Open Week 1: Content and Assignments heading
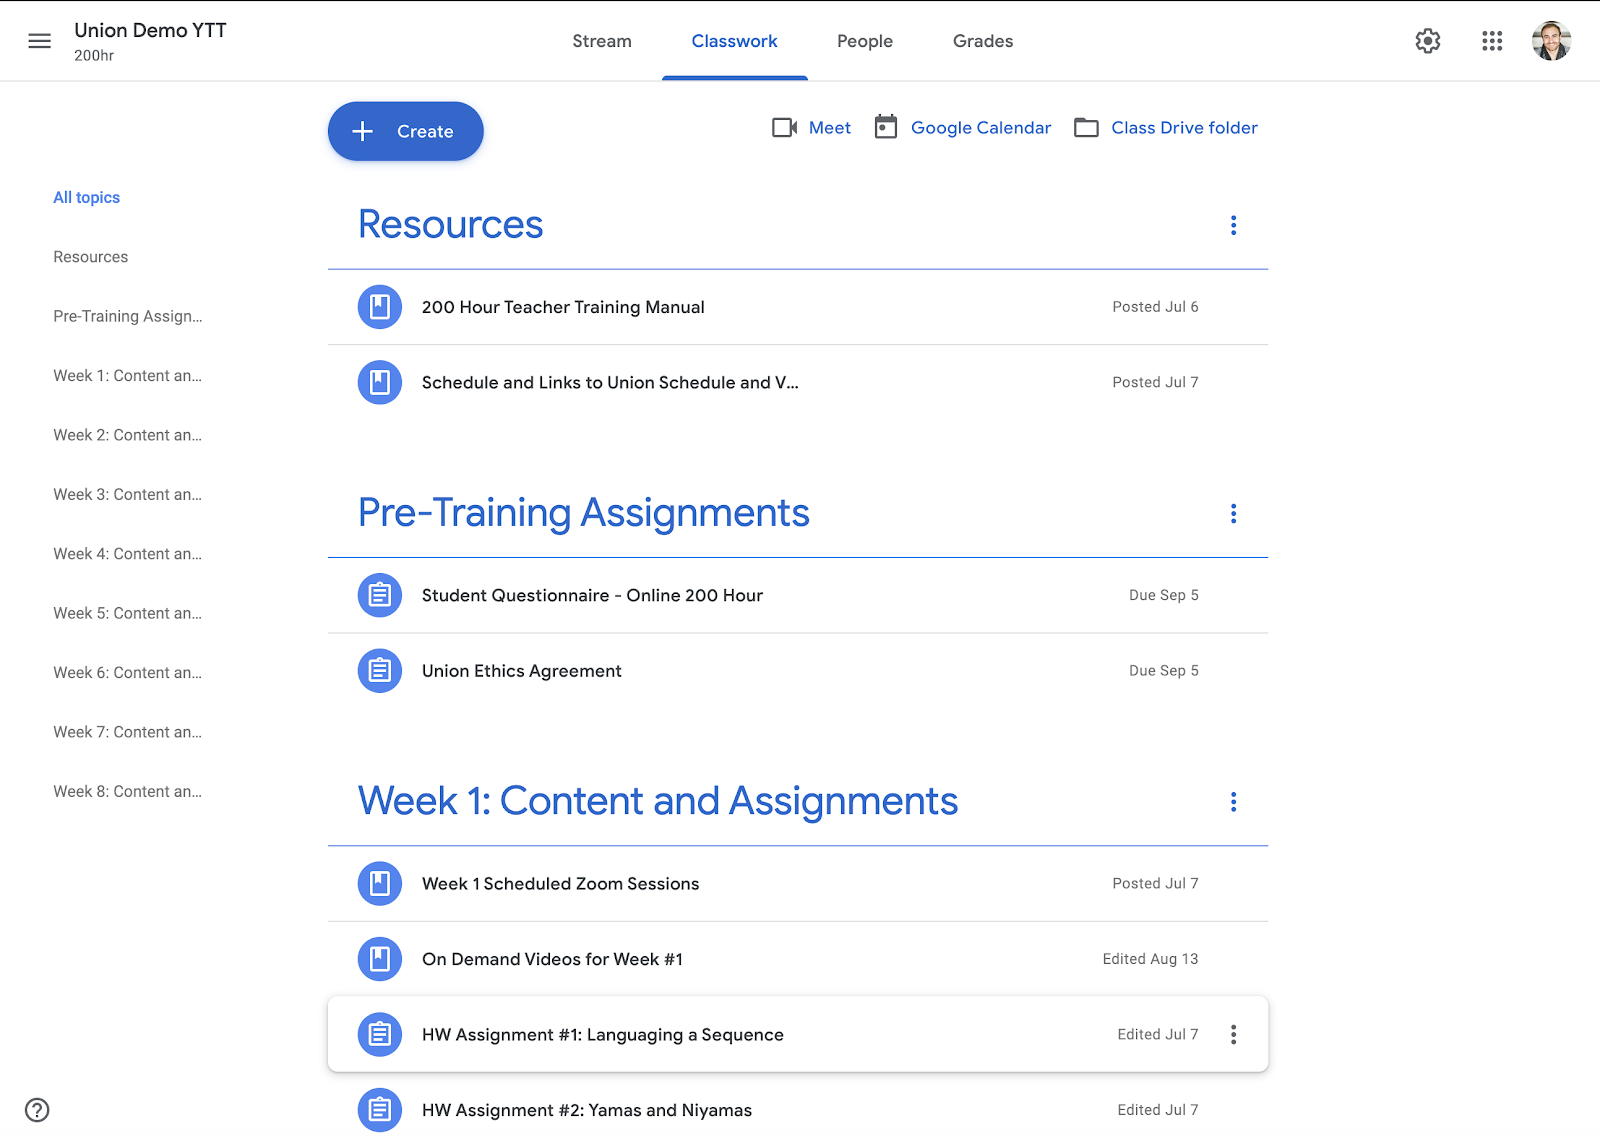This screenshot has width=1600, height=1136. 658,801
